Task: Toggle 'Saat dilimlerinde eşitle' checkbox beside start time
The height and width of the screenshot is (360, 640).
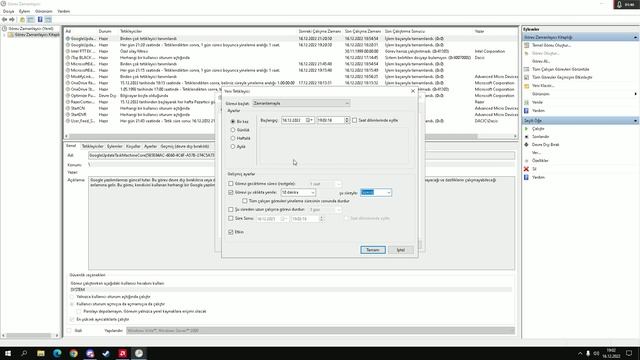Action: [x=354, y=120]
